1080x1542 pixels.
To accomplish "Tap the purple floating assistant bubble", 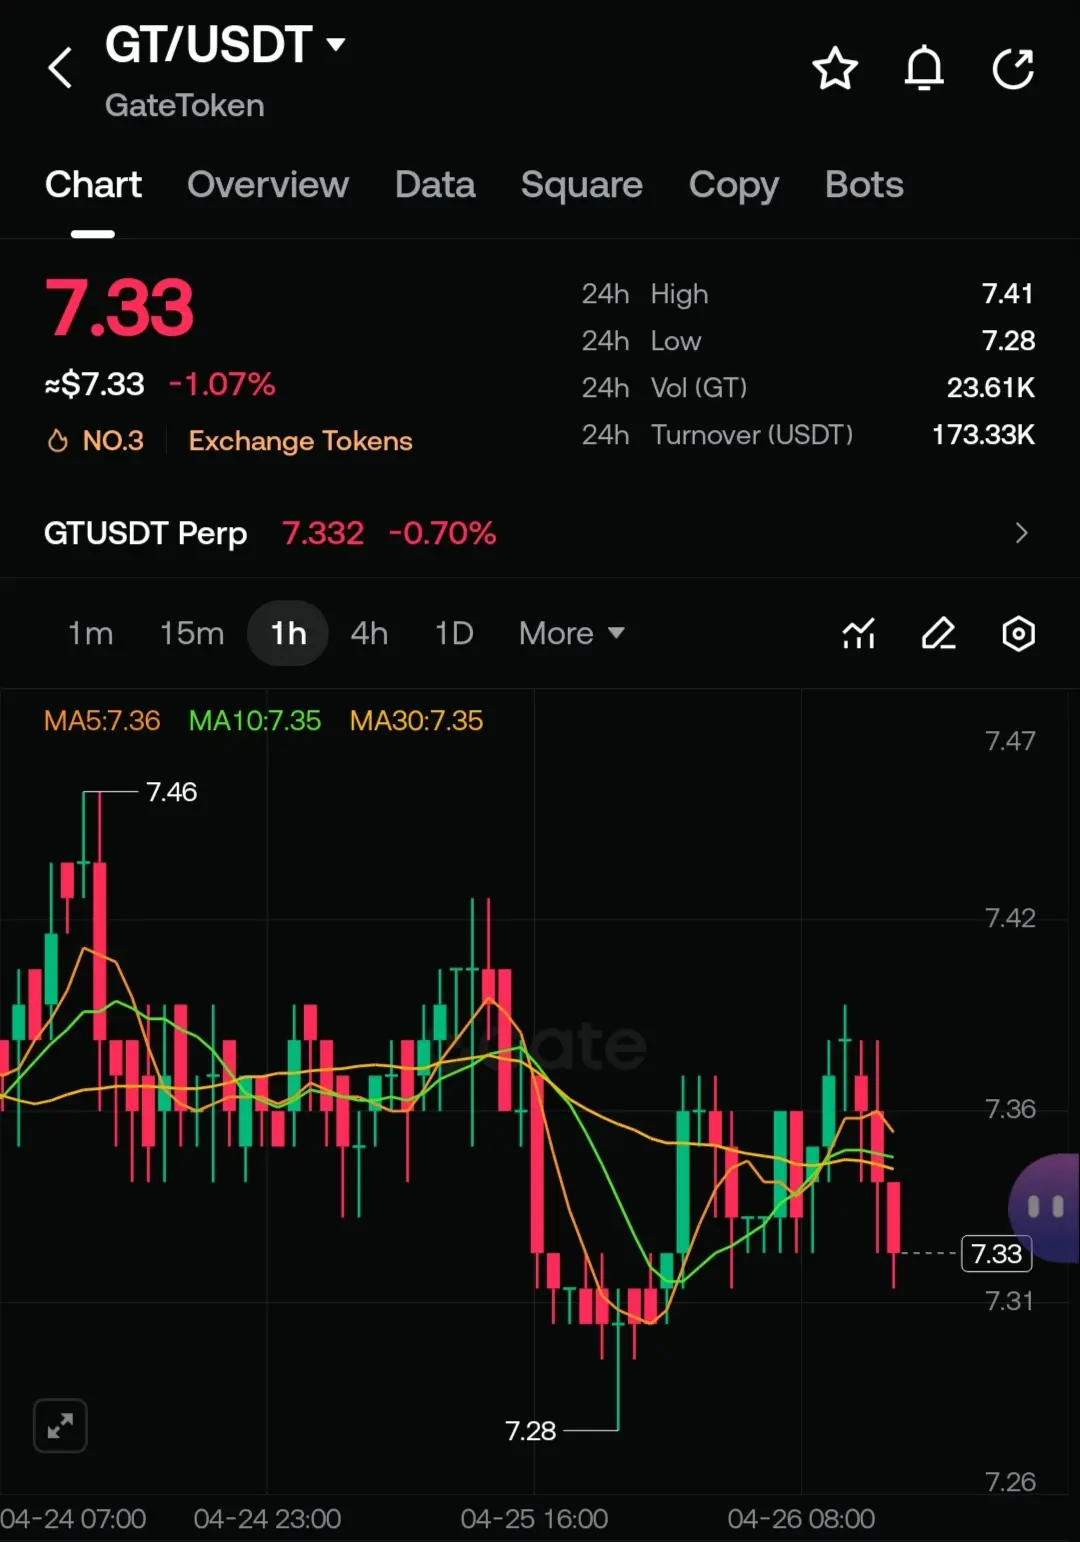I will pyautogui.click(x=1045, y=1207).
